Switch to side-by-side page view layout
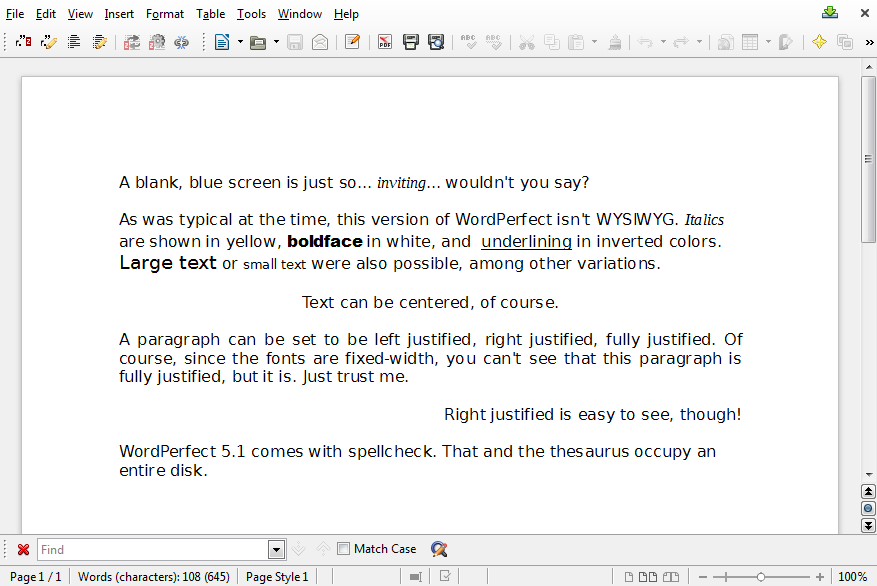Image resolution: width=877 pixels, height=586 pixels. [648, 576]
